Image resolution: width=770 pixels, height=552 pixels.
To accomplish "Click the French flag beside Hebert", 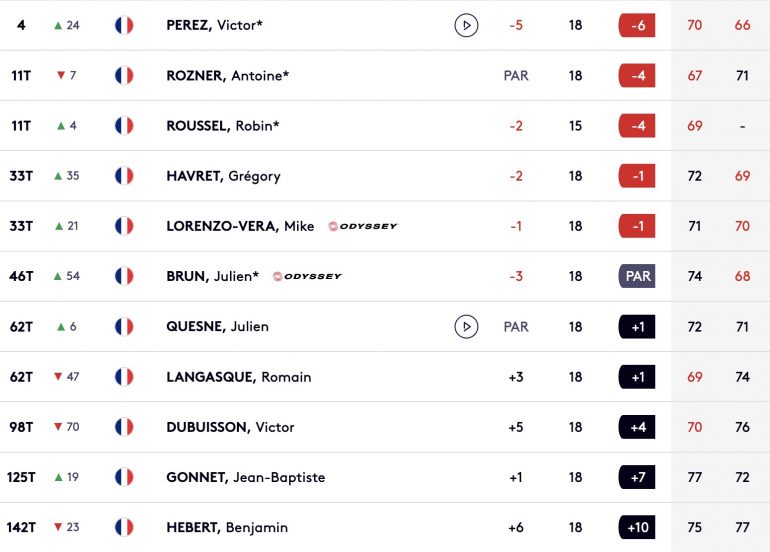I will 124,527.
